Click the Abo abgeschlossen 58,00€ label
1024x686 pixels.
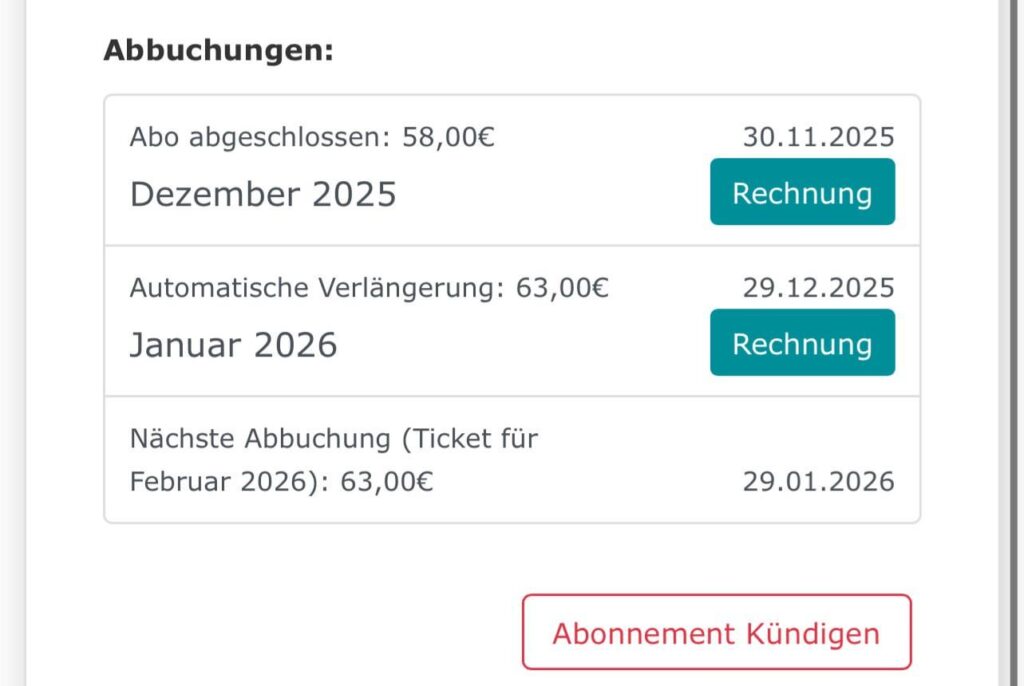(313, 137)
